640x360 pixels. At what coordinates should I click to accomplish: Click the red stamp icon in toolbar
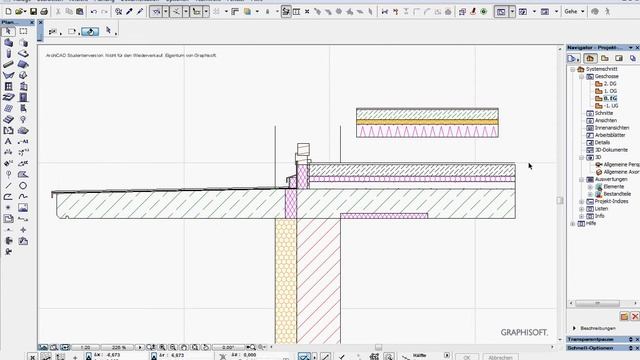pos(473,12)
